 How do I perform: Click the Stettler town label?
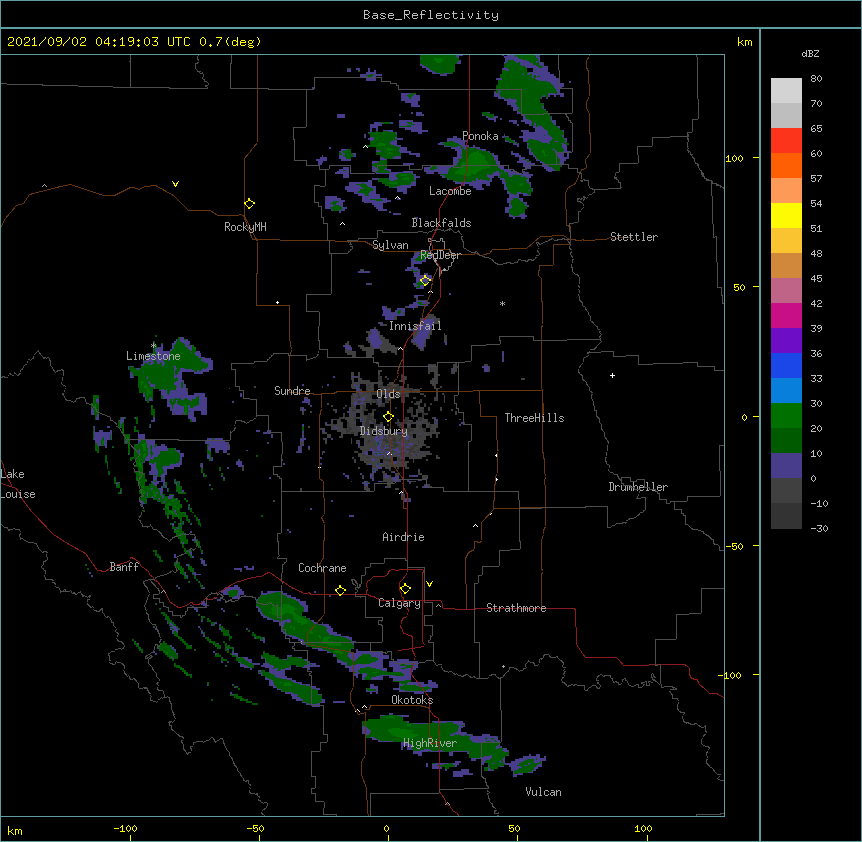point(634,237)
